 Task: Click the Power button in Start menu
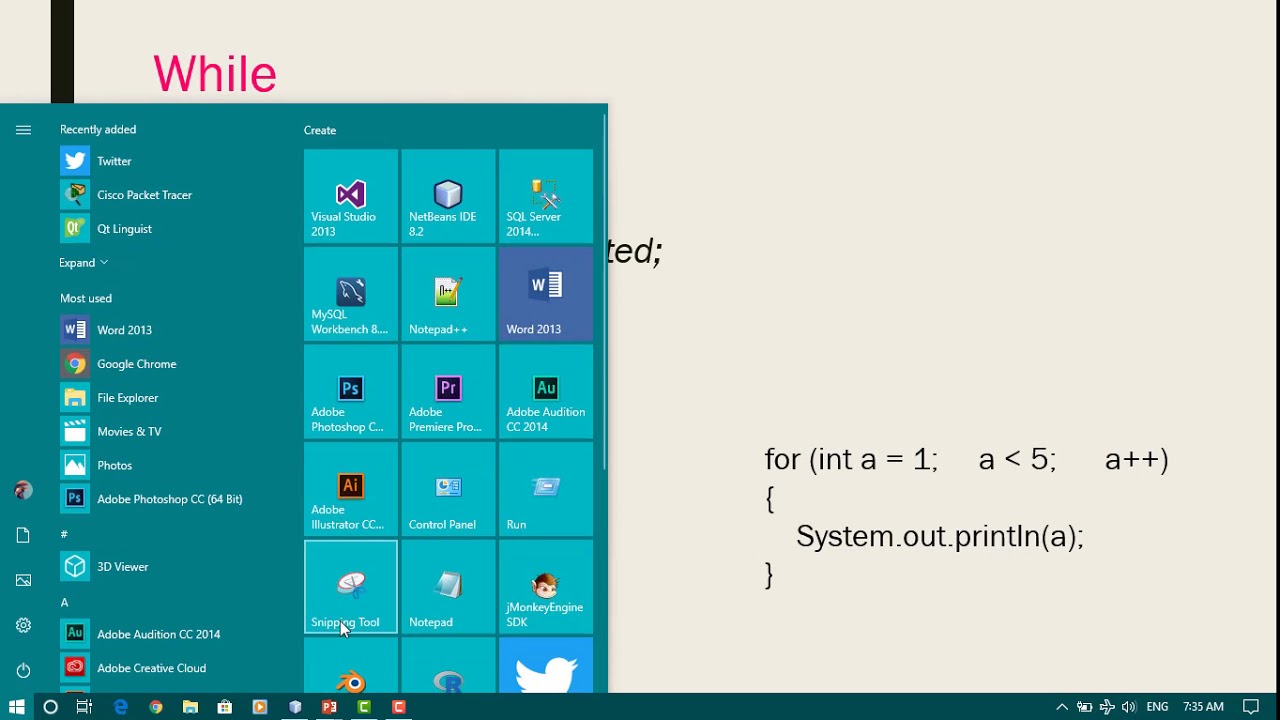tap(23, 670)
